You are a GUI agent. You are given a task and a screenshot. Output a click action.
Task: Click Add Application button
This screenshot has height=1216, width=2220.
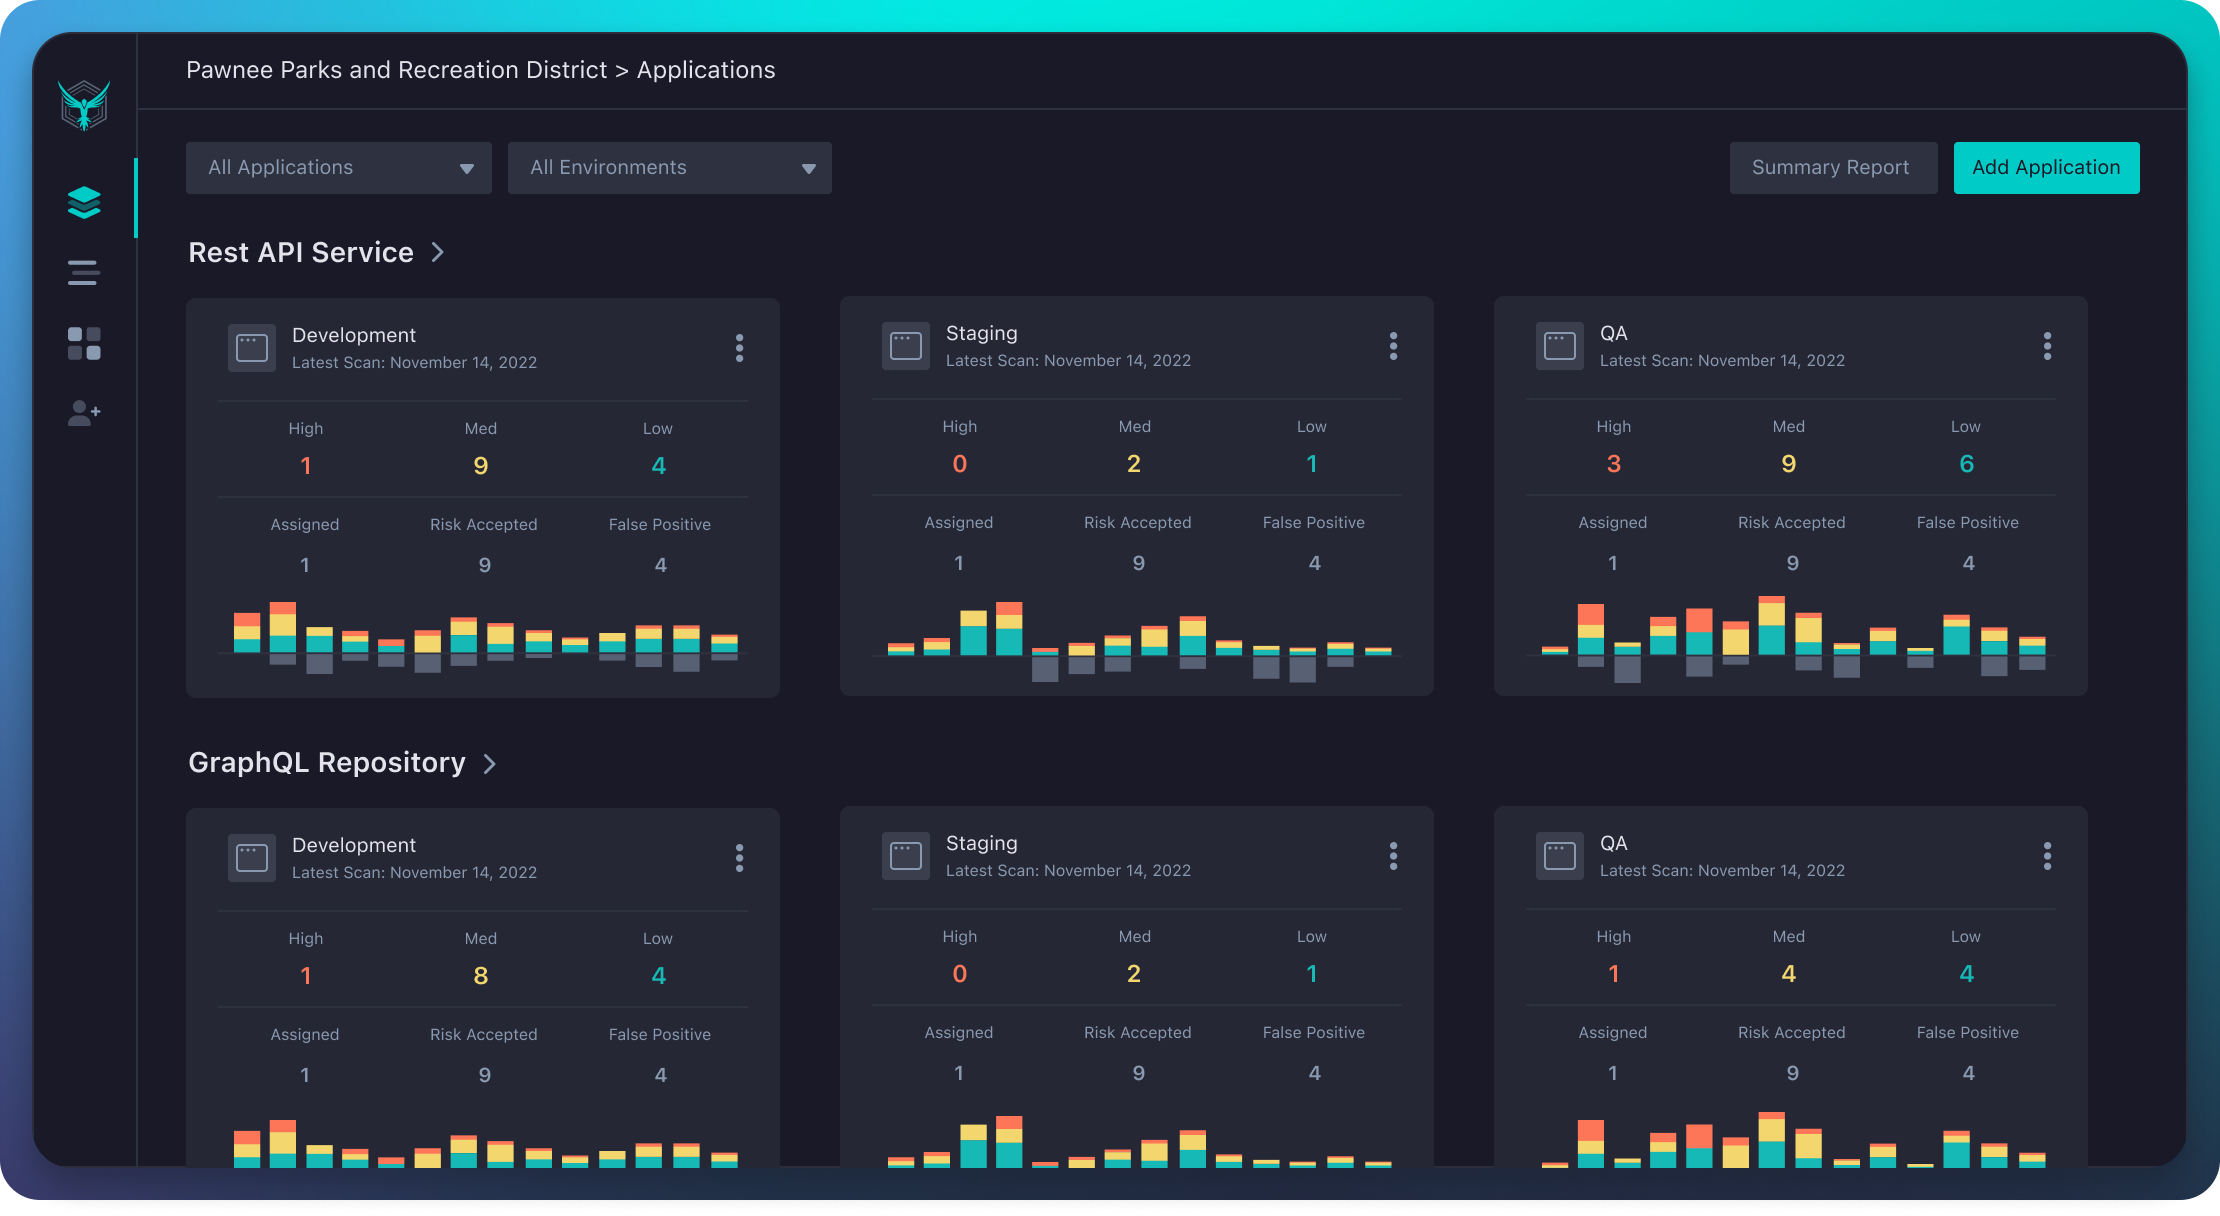[x=2046, y=168]
